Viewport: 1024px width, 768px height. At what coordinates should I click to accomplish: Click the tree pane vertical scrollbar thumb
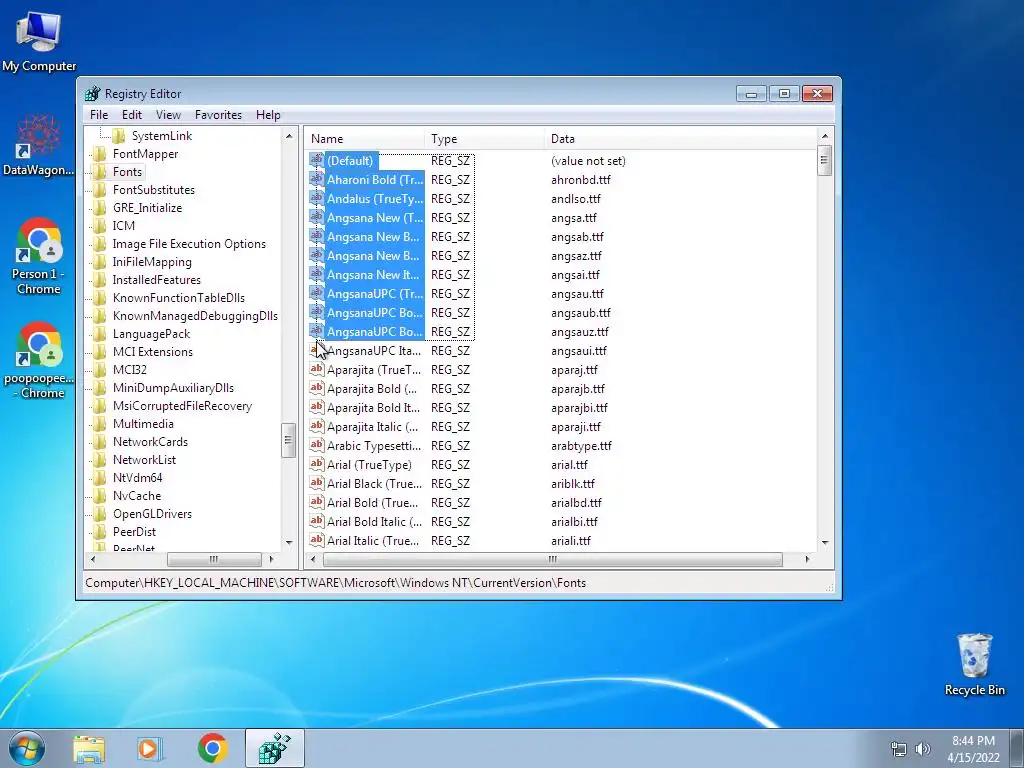288,441
